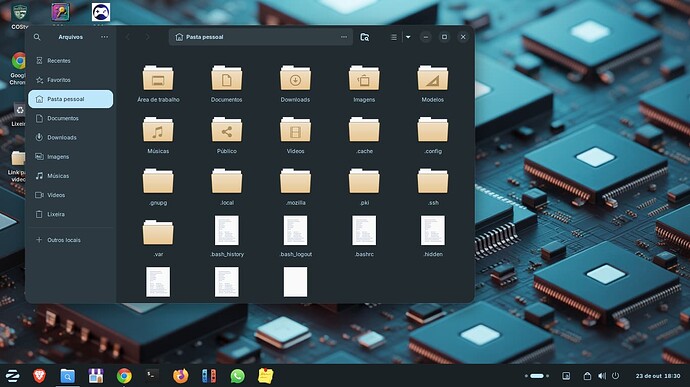
Task: Open the sticky notes app in the taskbar
Action: [265, 376]
